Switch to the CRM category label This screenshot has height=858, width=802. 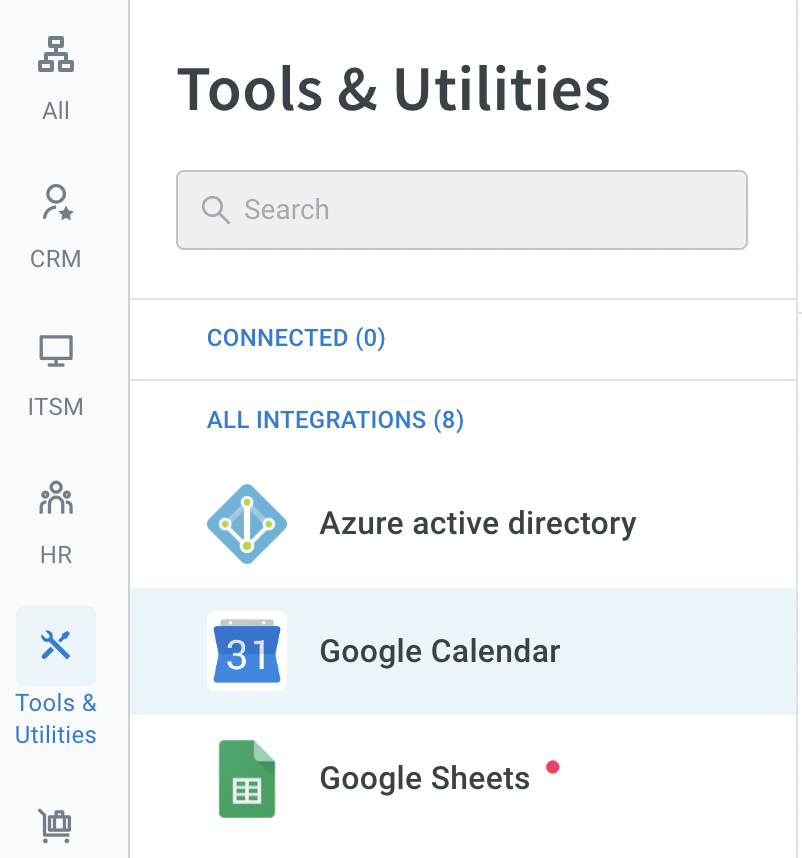tap(56, 259)
